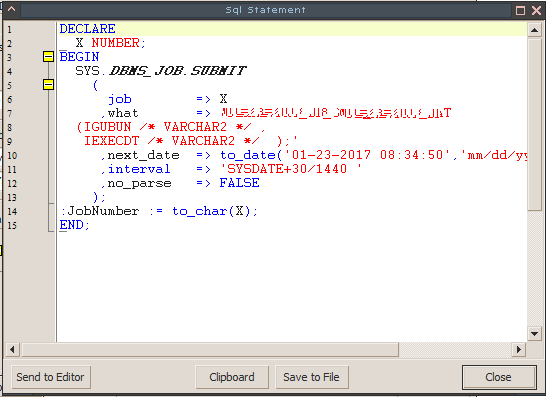Click the vertical scrollbar down arrow
This screenshot has height=397, width=548.
(534, 334)
